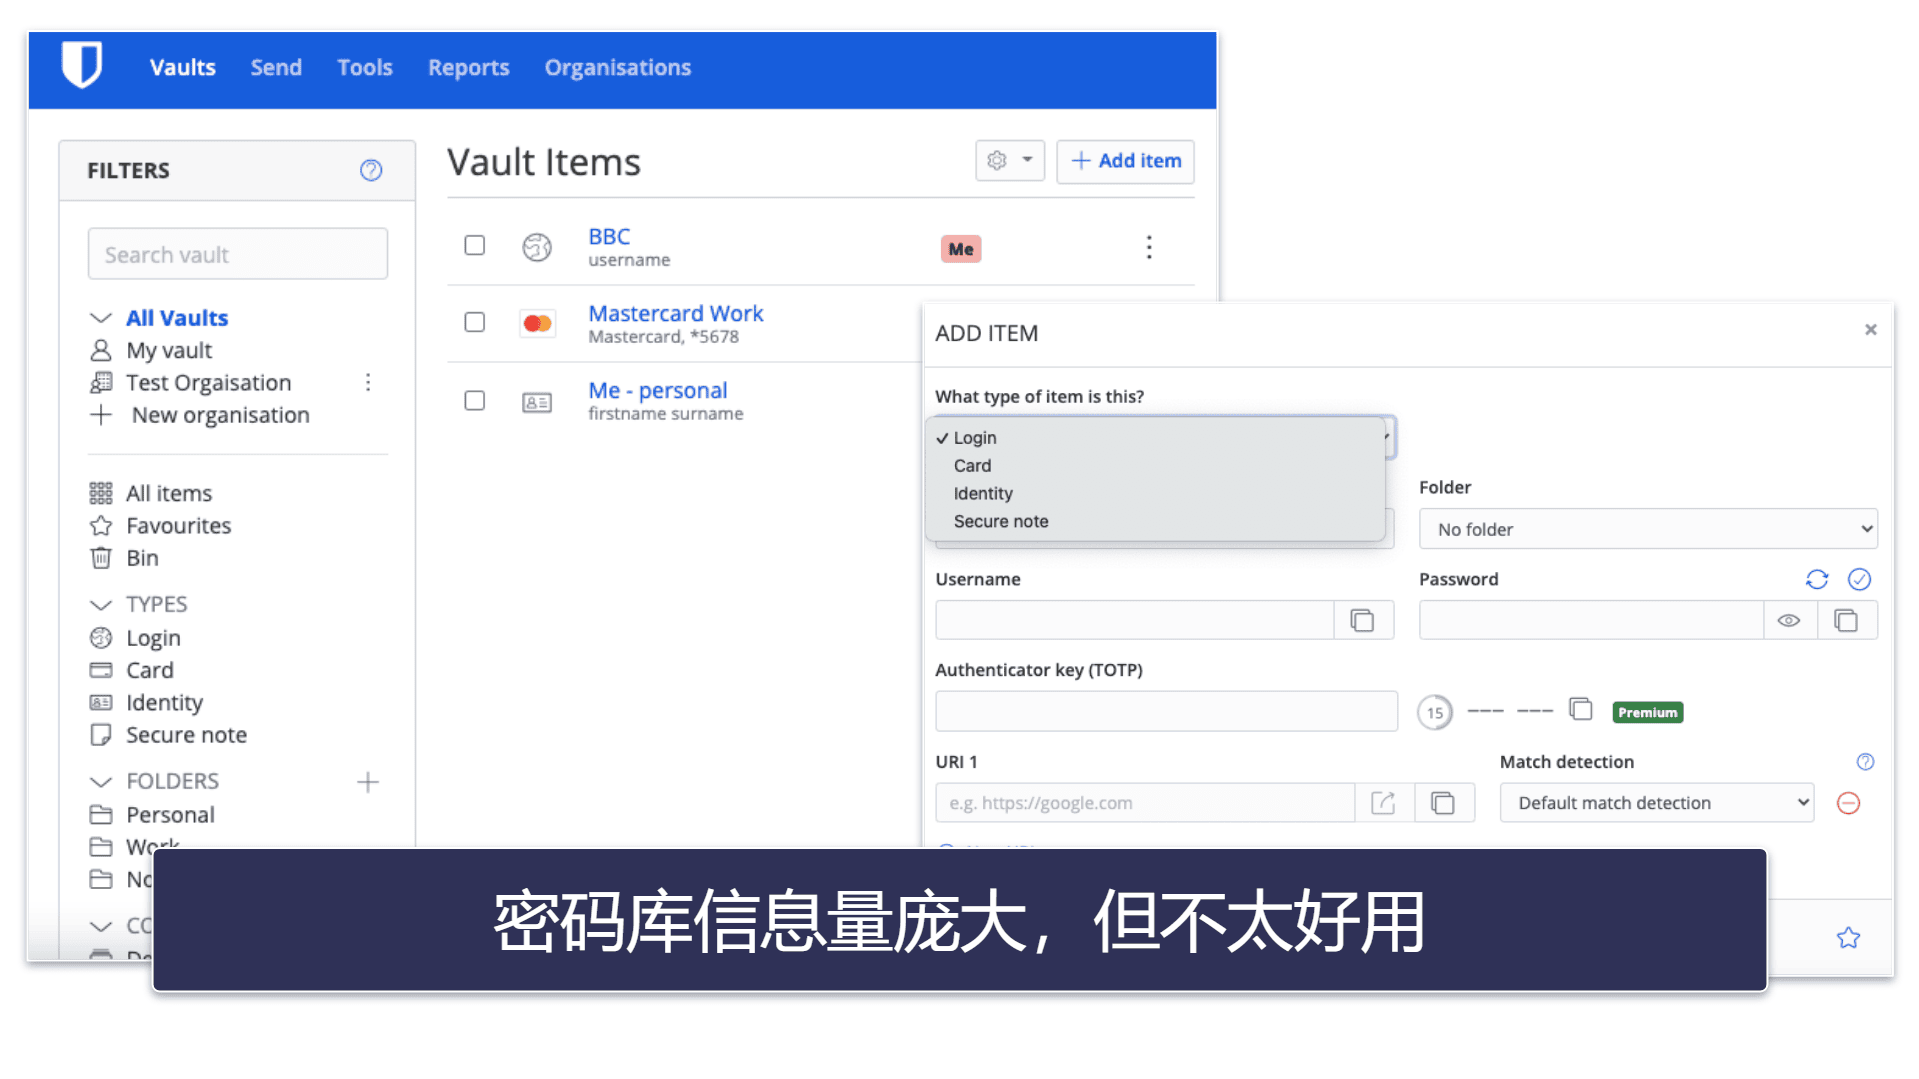The width and height of the screenshot is (1919, 1079).
Task: Show Favourites filter
Action: pyautogui.click(x=178, y=526)
